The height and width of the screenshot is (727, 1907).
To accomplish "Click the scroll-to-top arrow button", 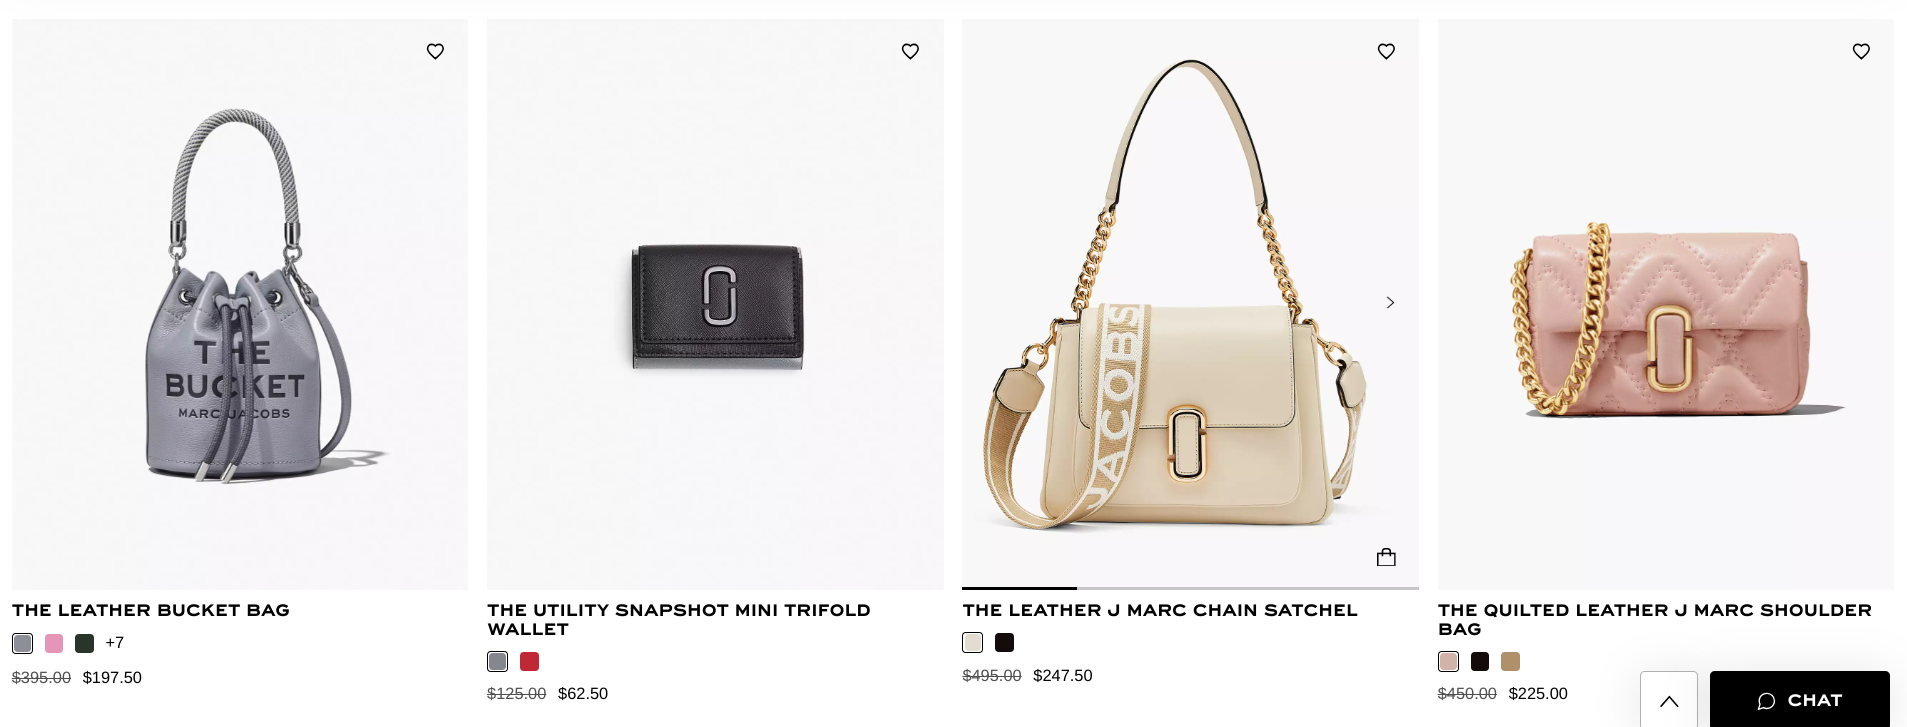I will [1669, 700].
